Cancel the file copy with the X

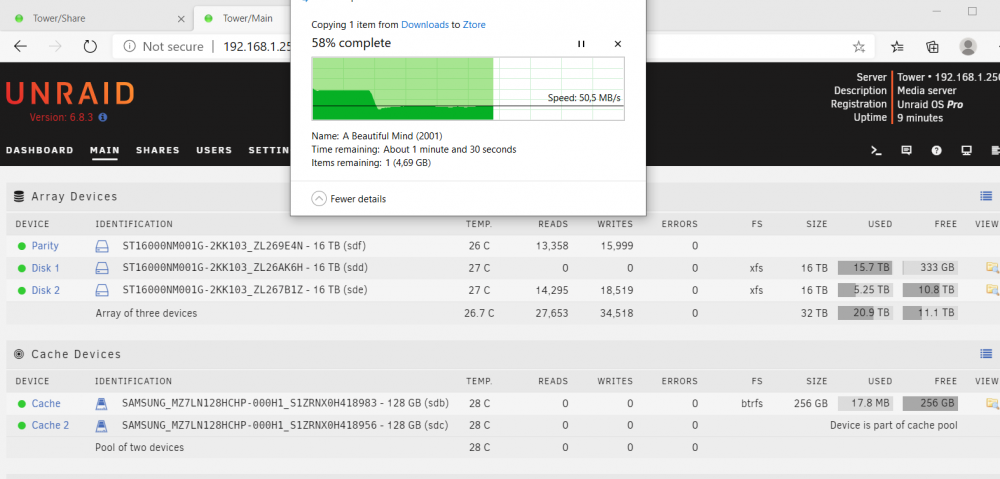point(617,44)
